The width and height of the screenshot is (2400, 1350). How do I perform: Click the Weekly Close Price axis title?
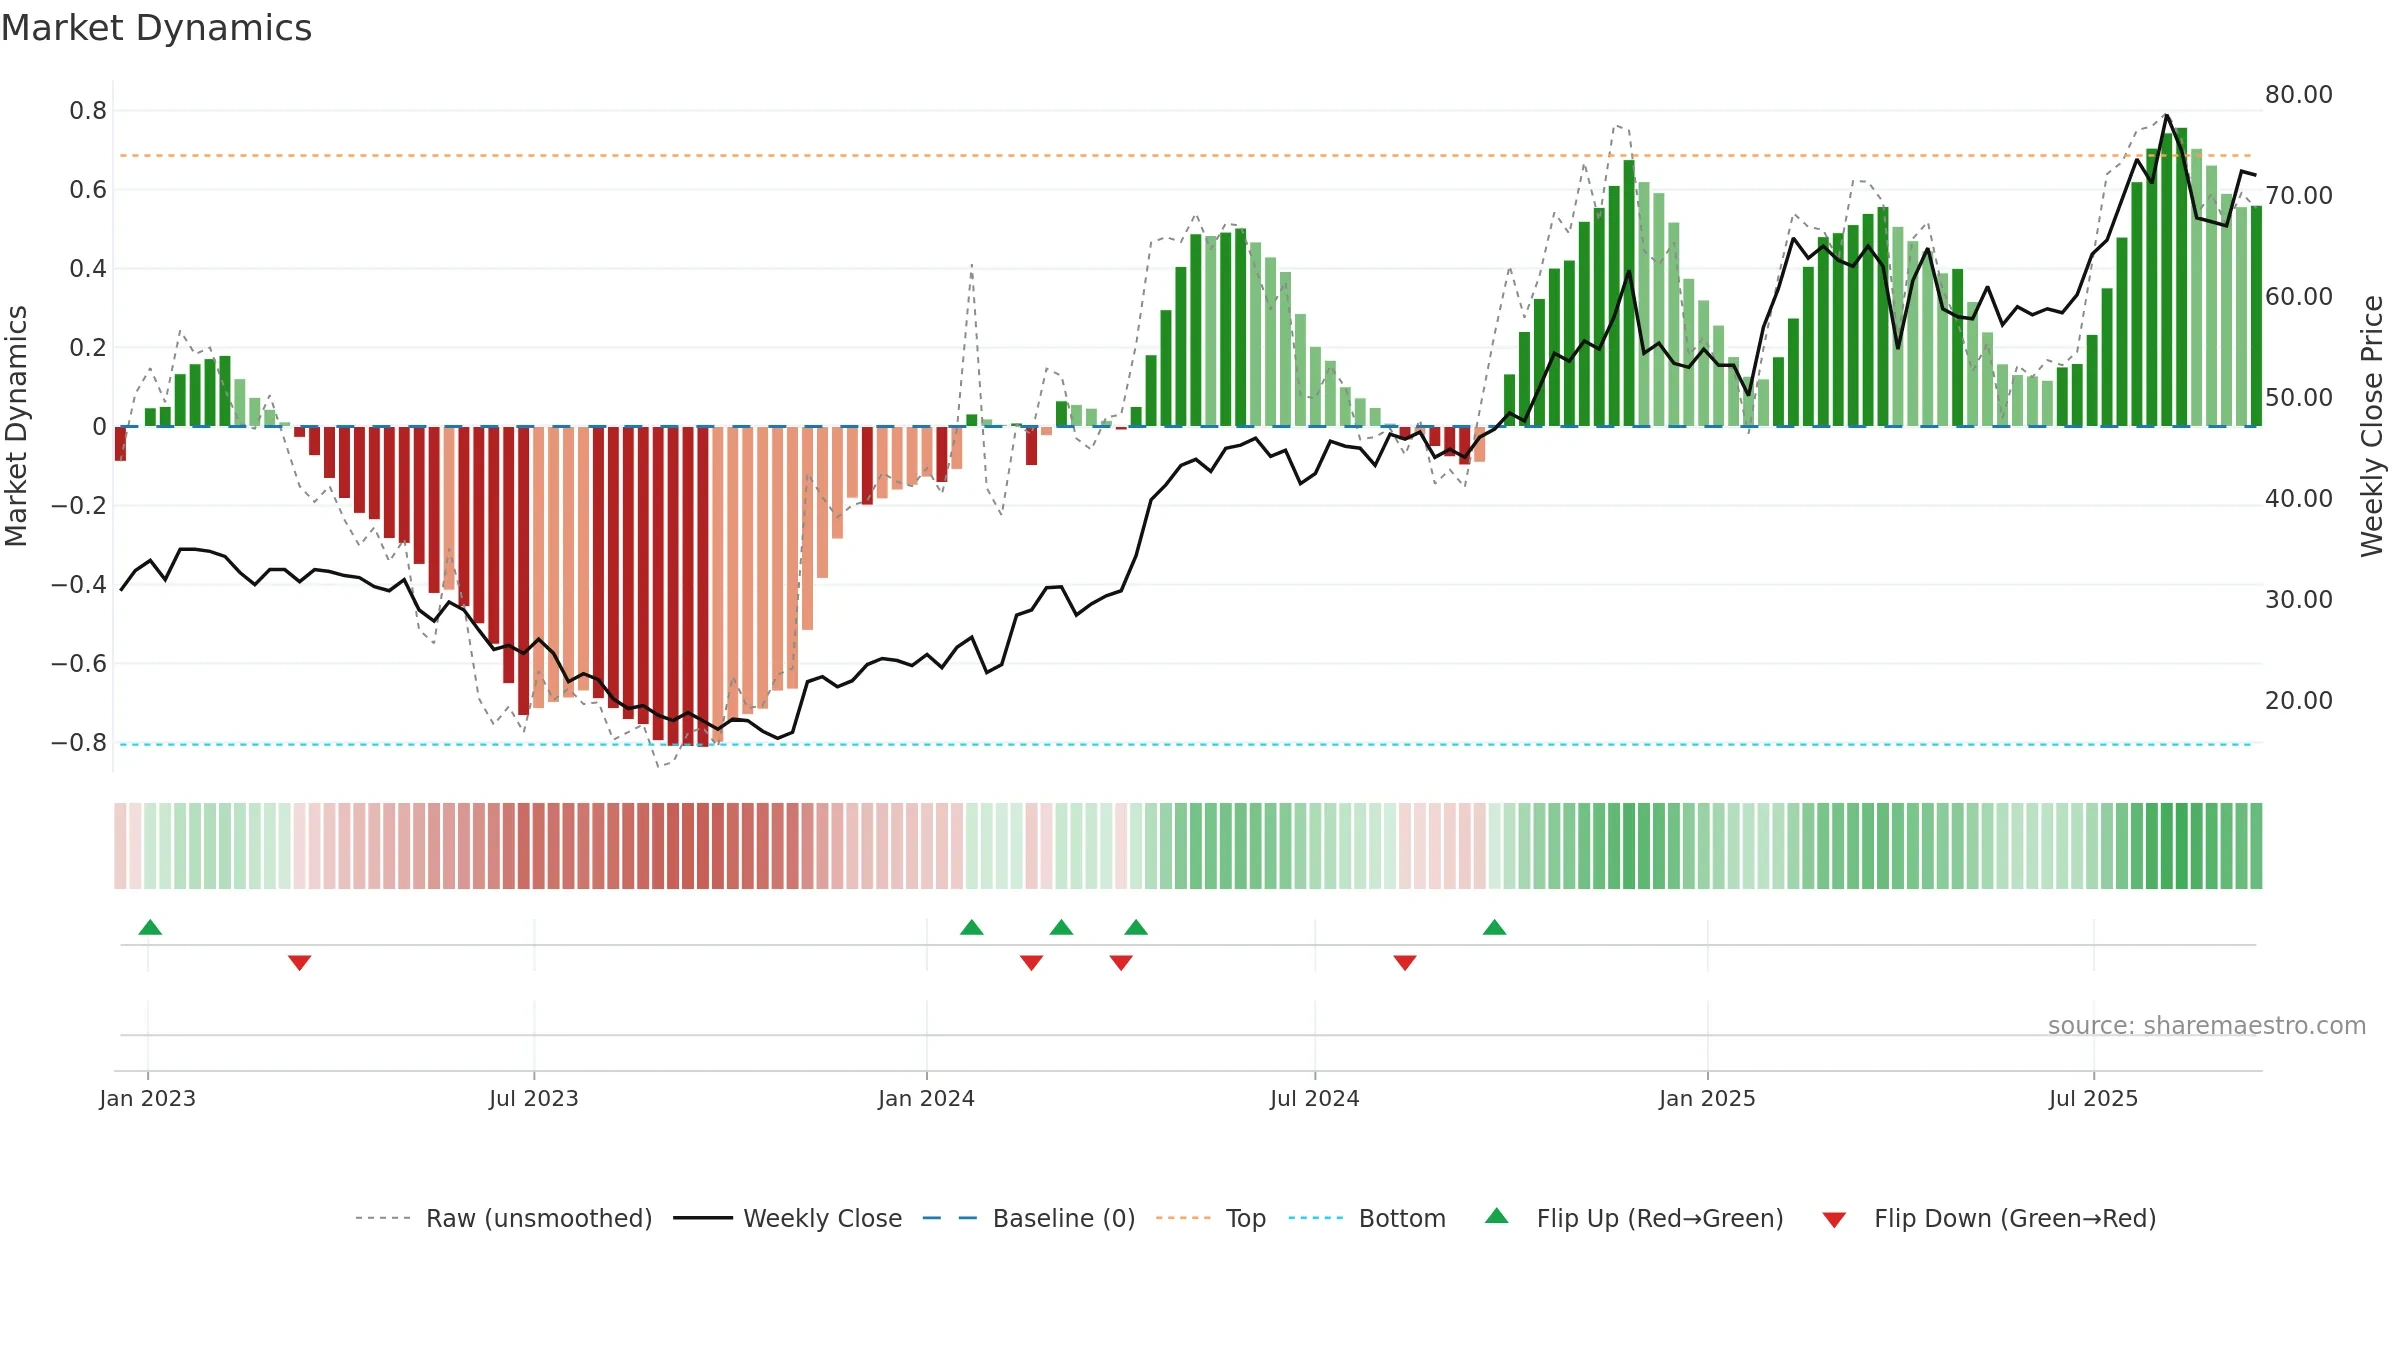2373,426
